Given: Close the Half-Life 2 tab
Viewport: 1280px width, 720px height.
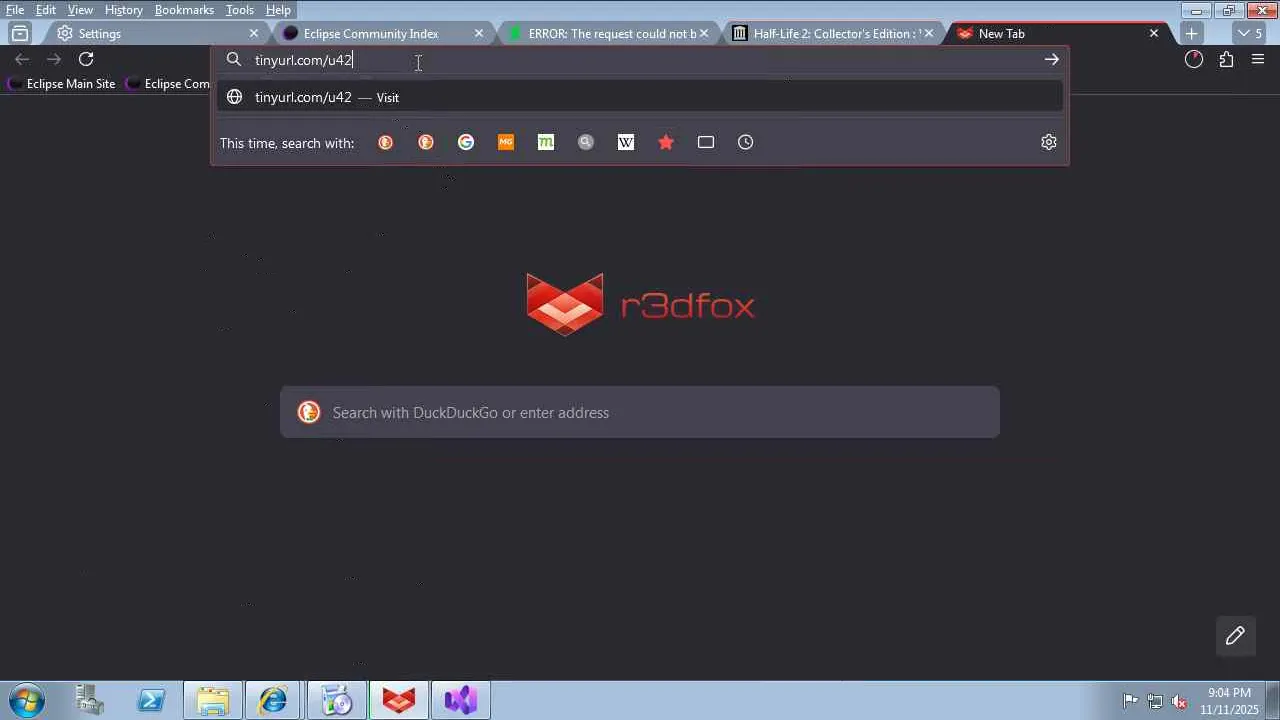Looking at the screenshot, I should (x=928, y=33).
